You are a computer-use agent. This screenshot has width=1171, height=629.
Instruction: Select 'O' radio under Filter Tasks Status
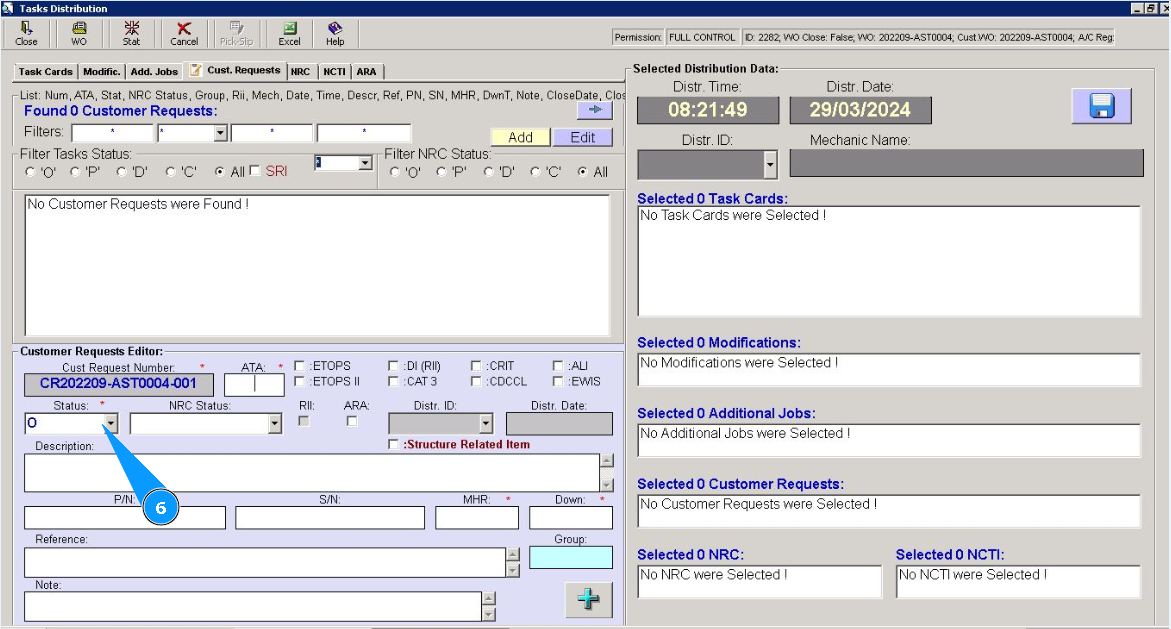point(31,172)
